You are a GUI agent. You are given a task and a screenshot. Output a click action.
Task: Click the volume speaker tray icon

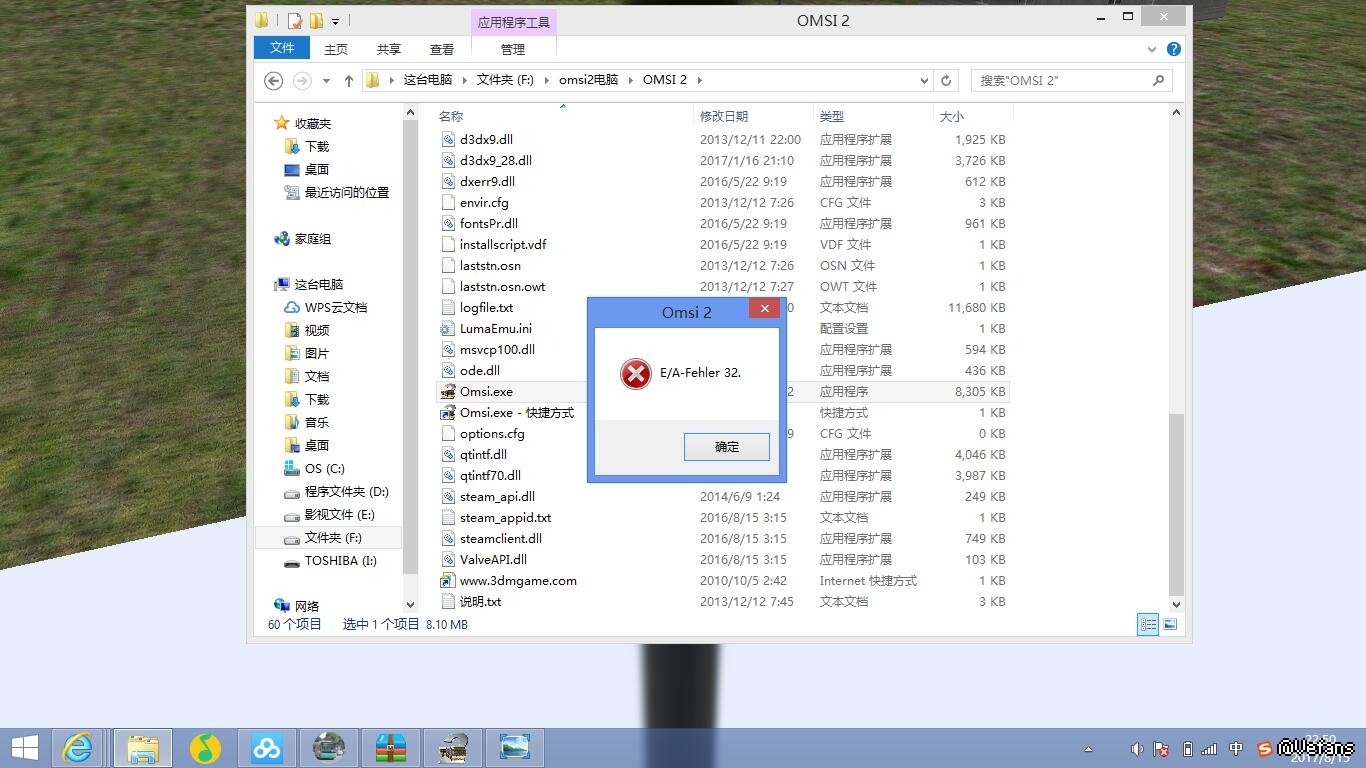[x=1137, y=749]
